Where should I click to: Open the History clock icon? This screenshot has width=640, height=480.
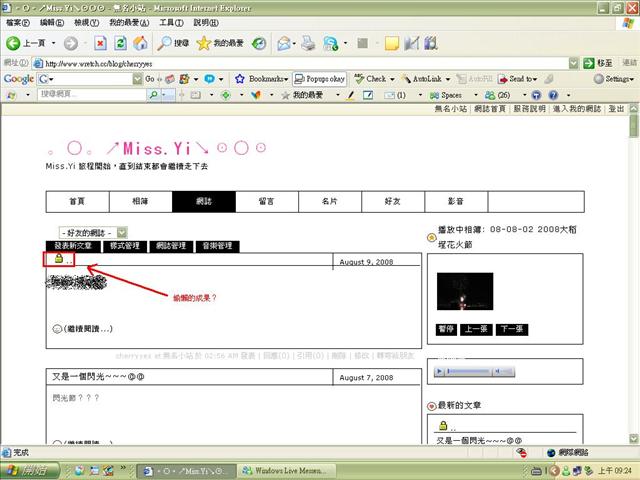tap(259, 43)
